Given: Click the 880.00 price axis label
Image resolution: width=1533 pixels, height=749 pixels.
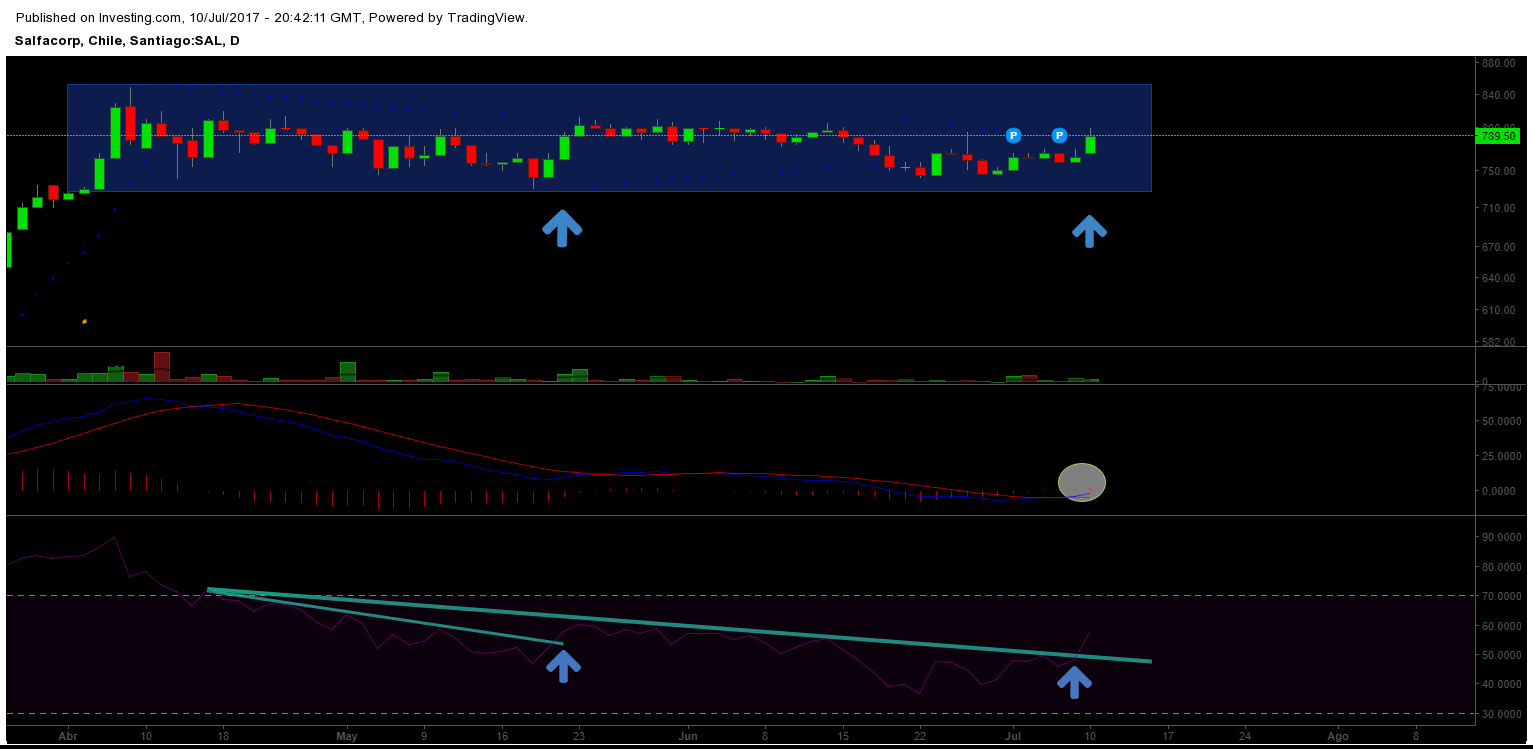Looking at the screenshot, I should (1498, 64).
